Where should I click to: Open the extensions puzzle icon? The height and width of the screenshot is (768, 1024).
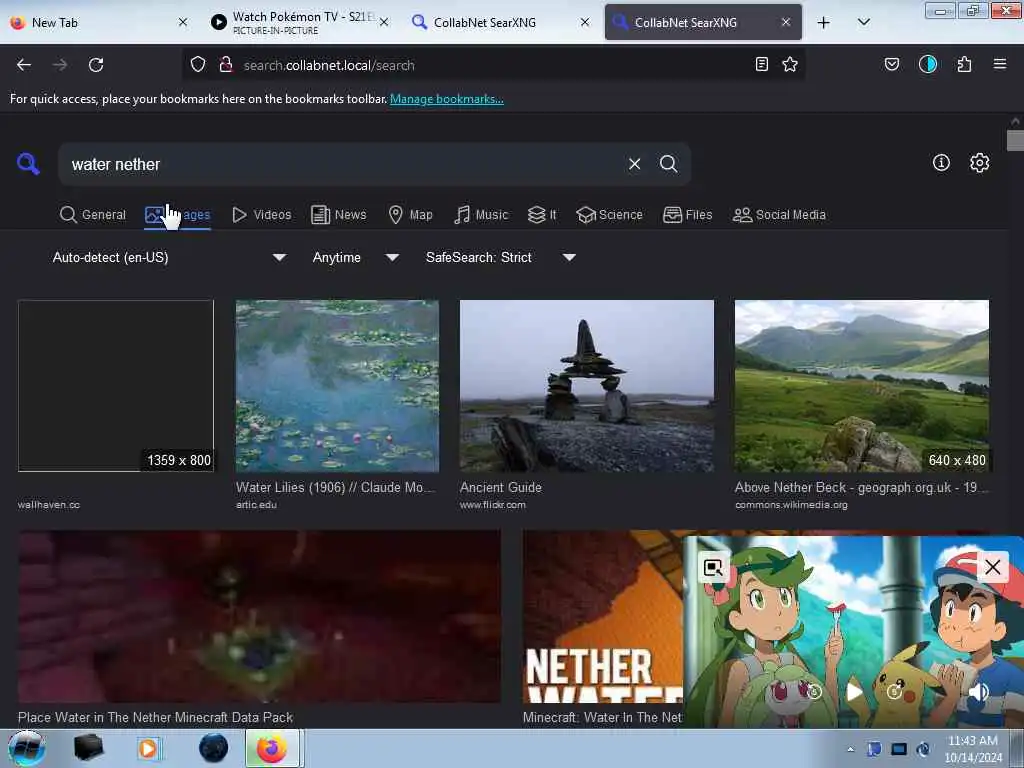point(964,64)
